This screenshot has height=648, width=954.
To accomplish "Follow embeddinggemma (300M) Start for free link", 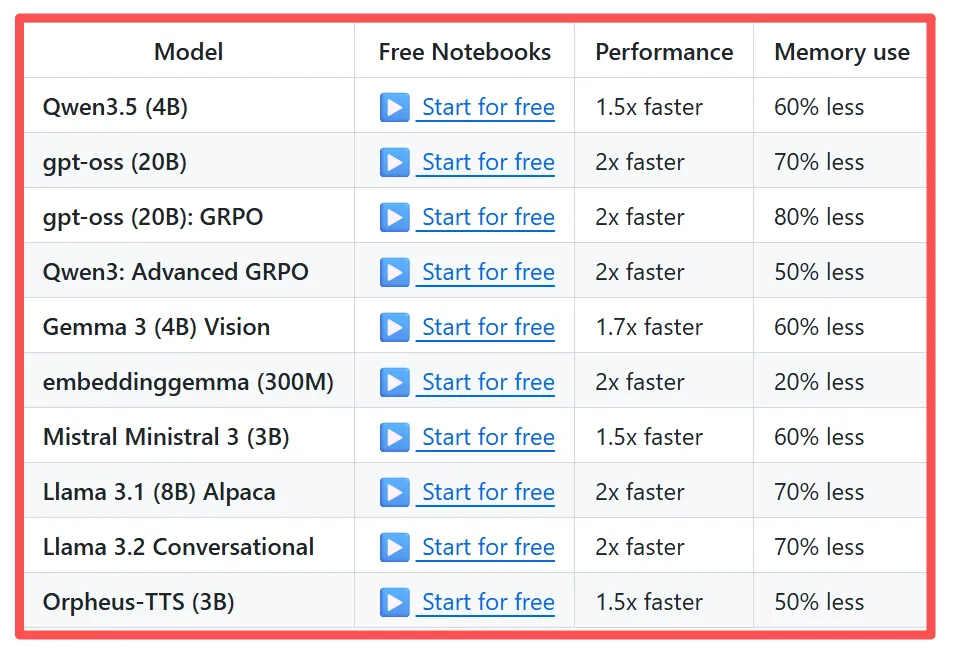I will point(487,382).
